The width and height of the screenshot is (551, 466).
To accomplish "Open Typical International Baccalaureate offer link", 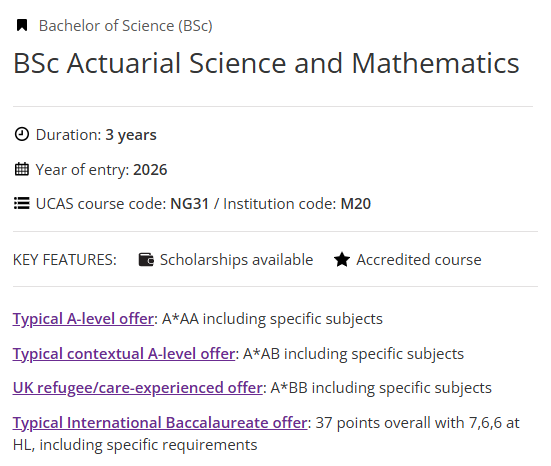I will (x=160, y=423).
